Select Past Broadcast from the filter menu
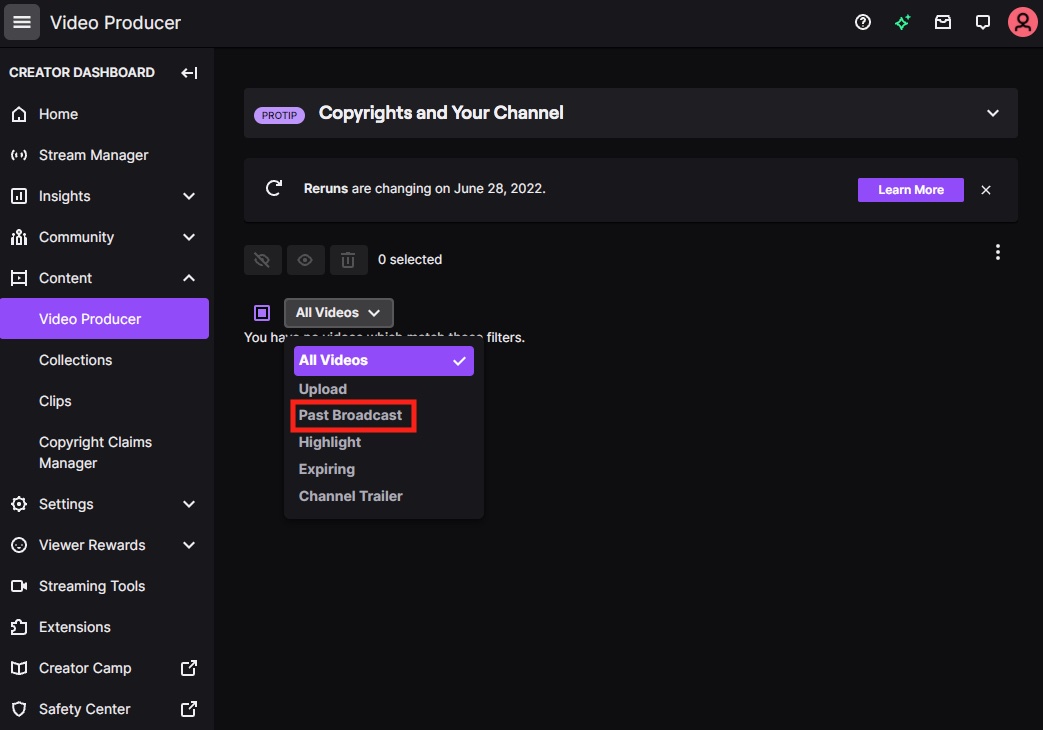The height and width of the screenshot is (730, 1043). [352, 415]
